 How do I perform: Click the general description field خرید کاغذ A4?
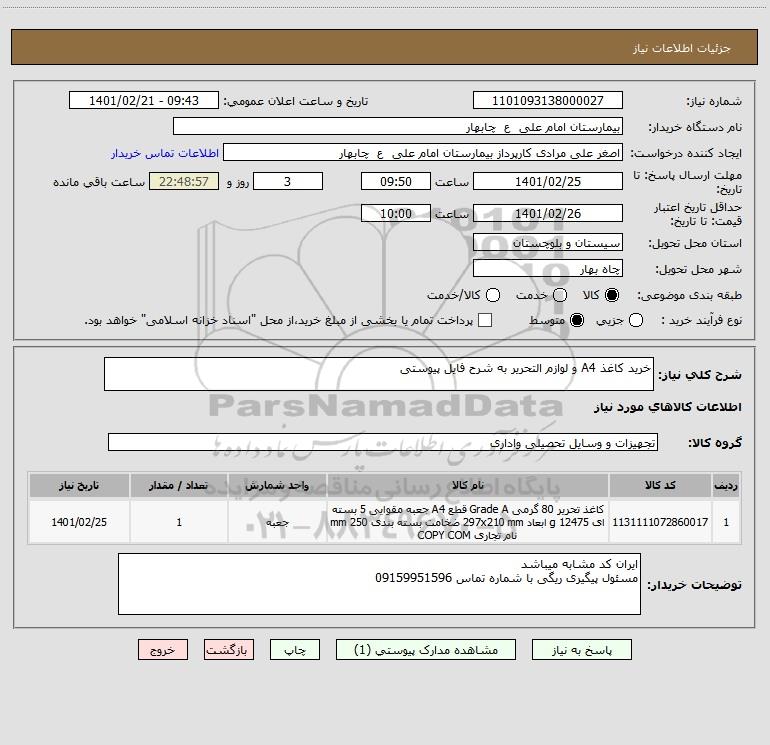click(x=379, y=374)
